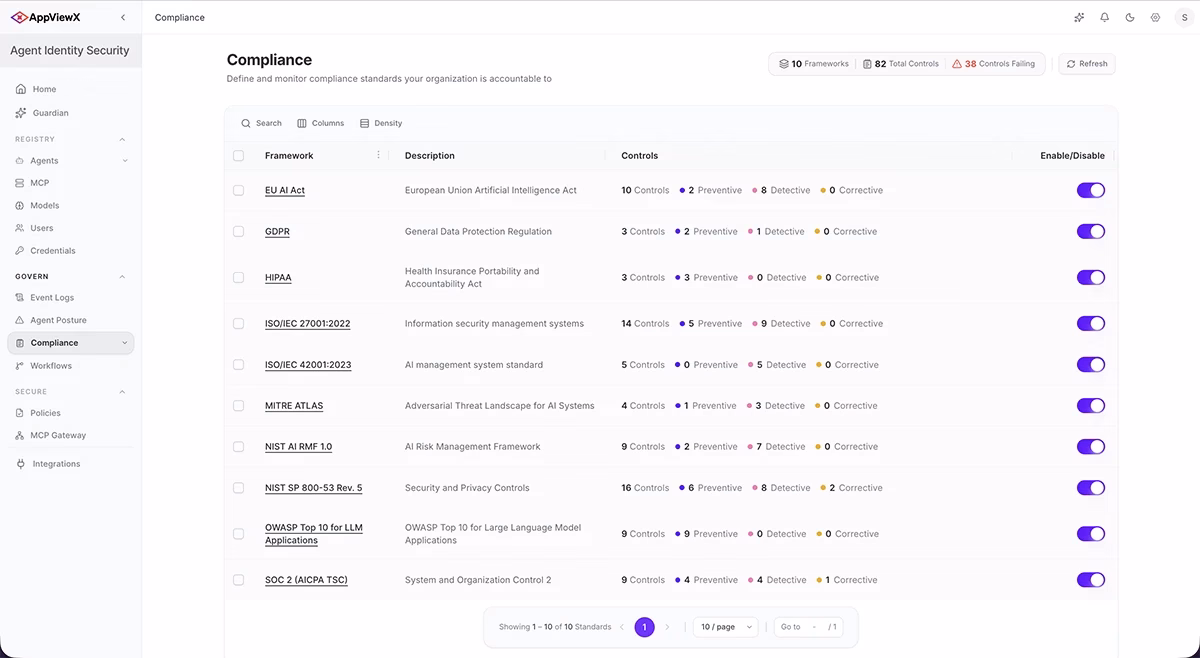The height and width of the screenshot is (658, 1200).
Task: Click page 1 pagination button
Action: 645,627
